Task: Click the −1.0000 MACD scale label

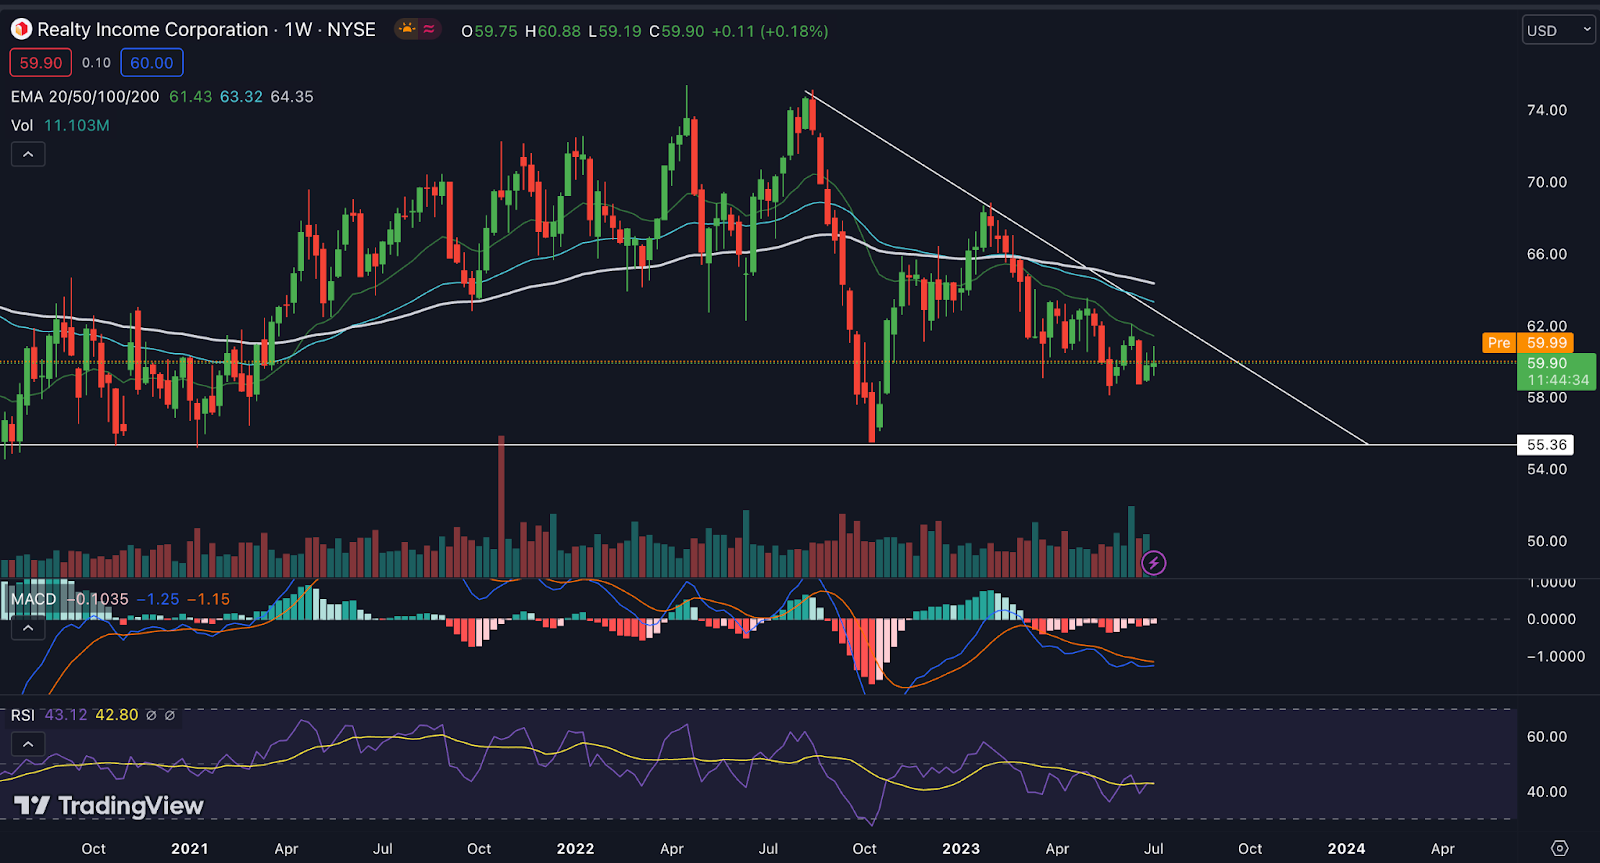Action: 1555,656
